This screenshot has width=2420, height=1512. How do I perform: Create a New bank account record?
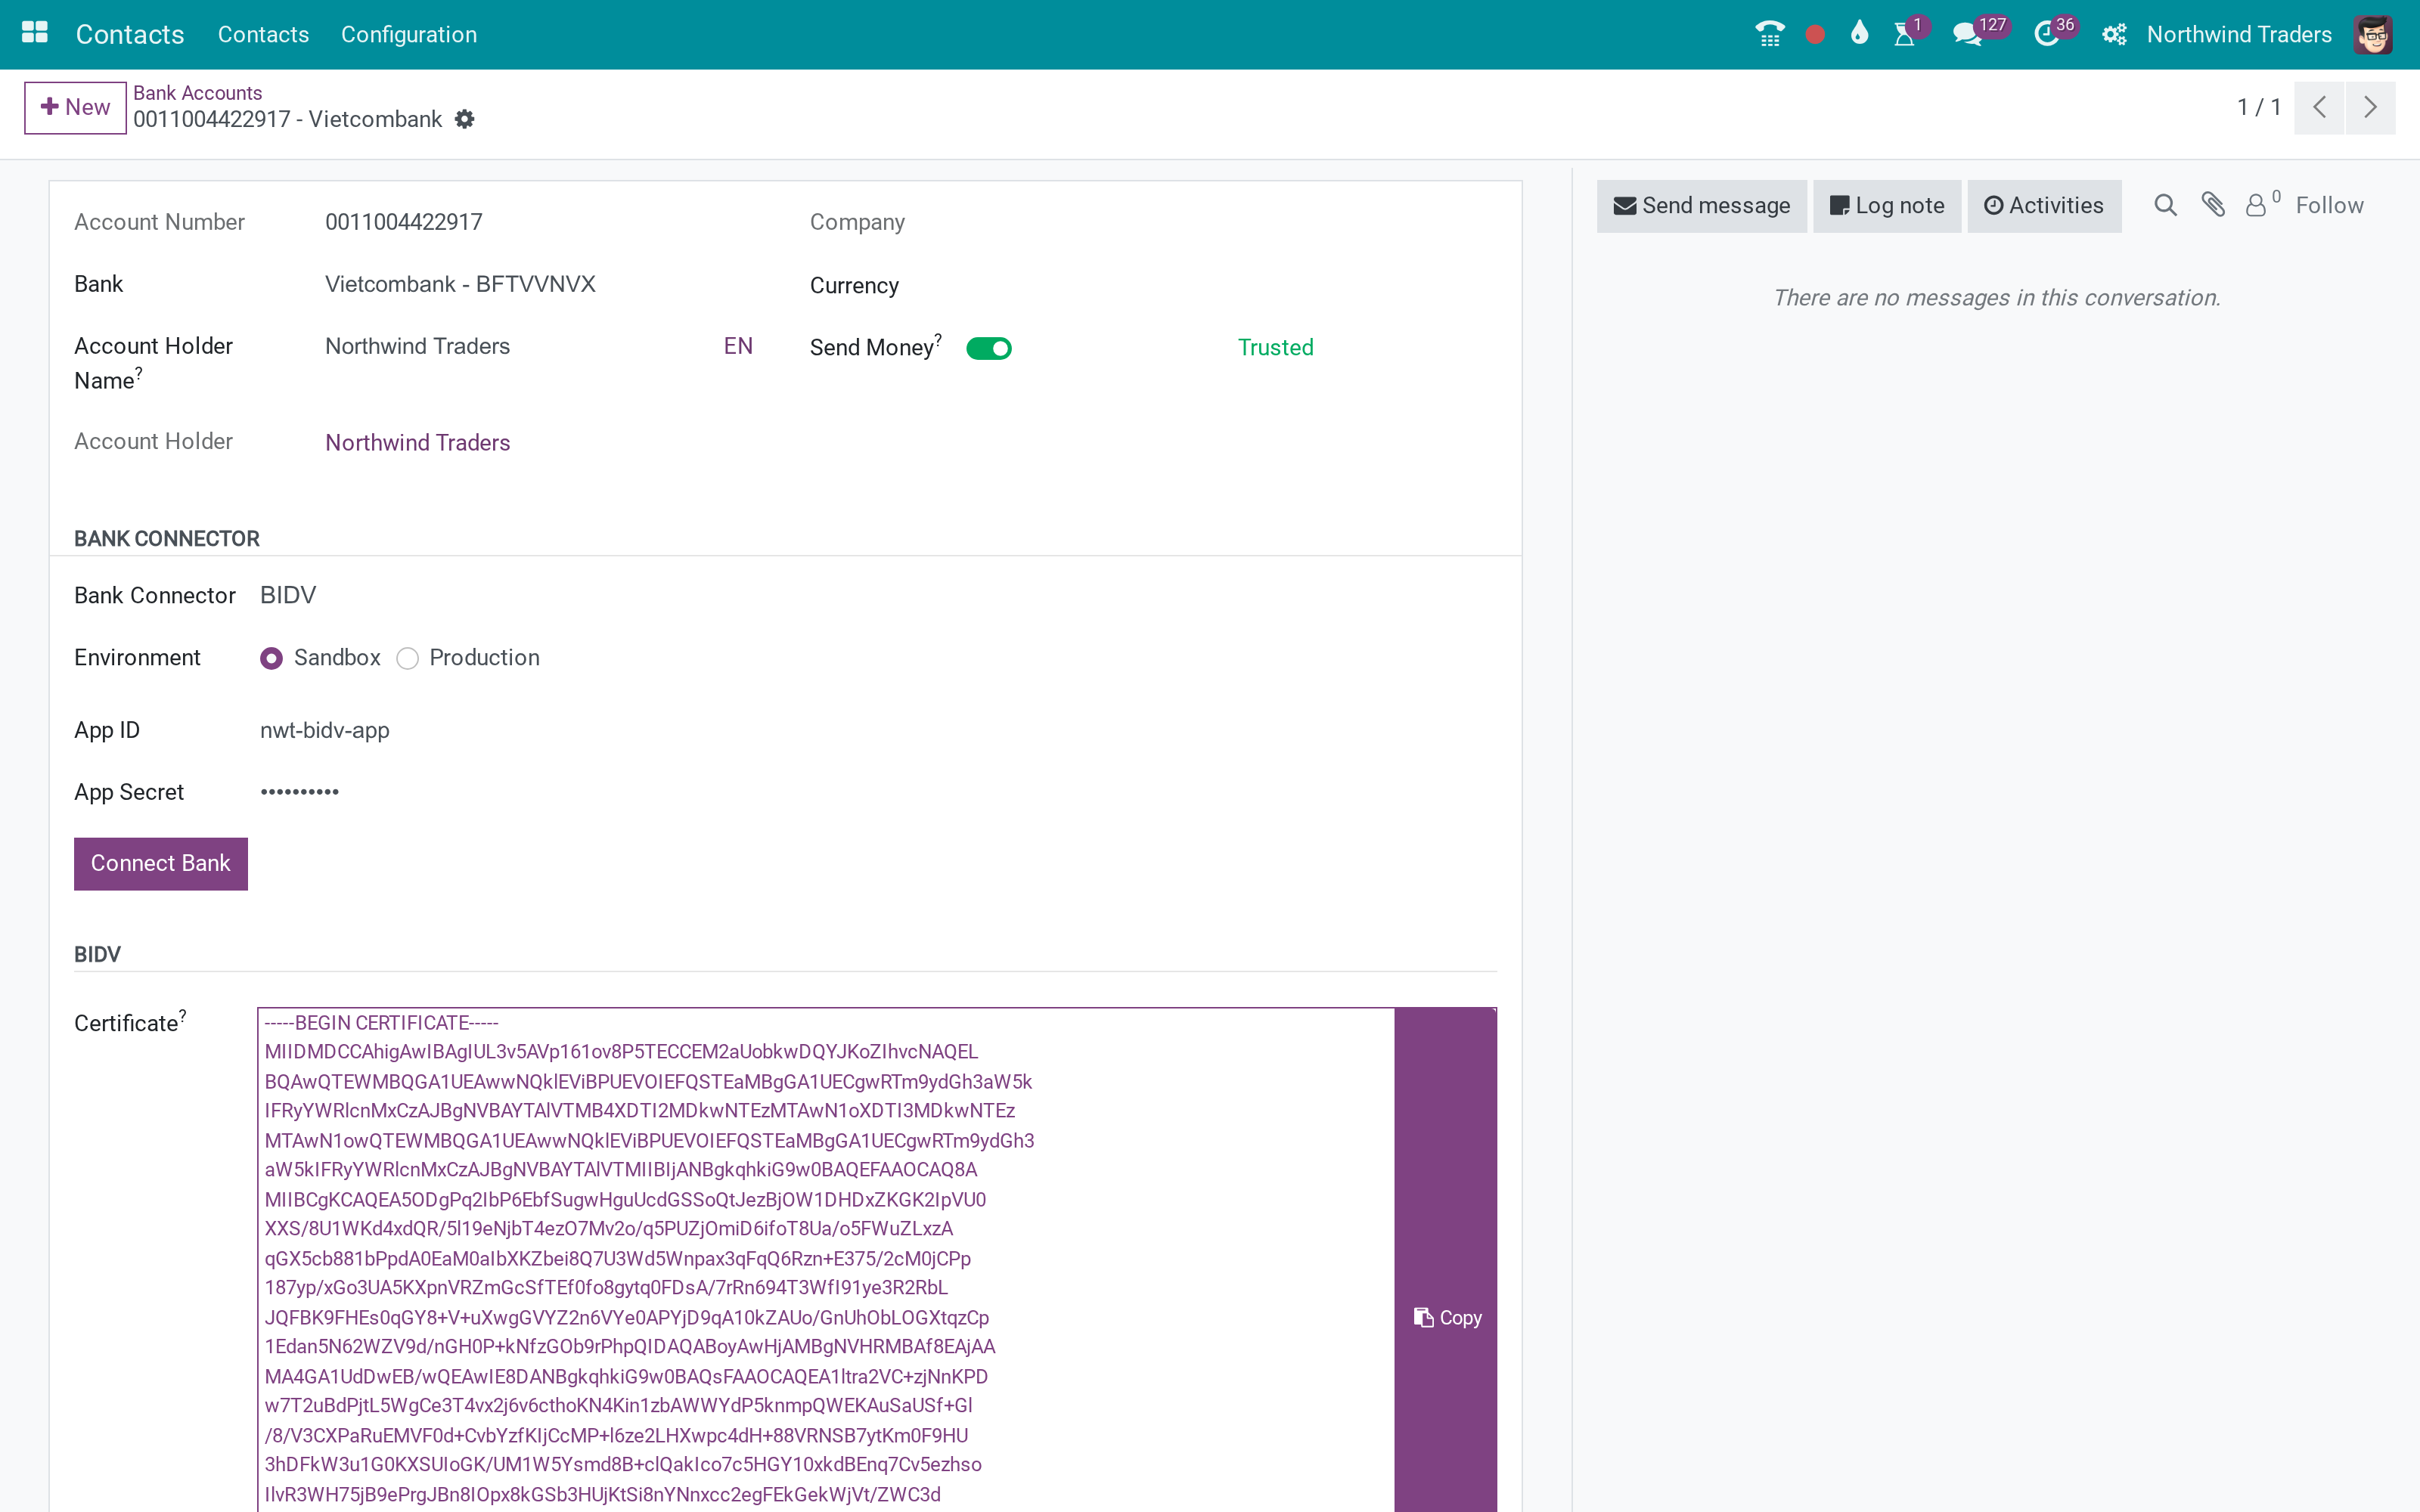point(75,107)
